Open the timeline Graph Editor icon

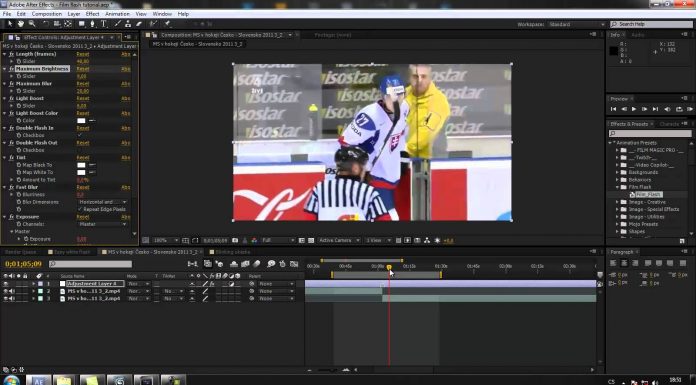point(294,264)
